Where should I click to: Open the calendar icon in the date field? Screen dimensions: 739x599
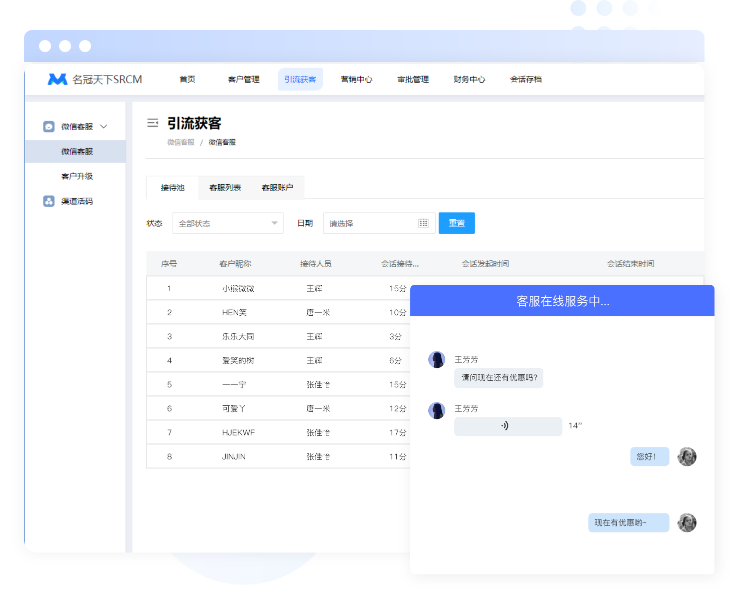click(x=423, y=223)
